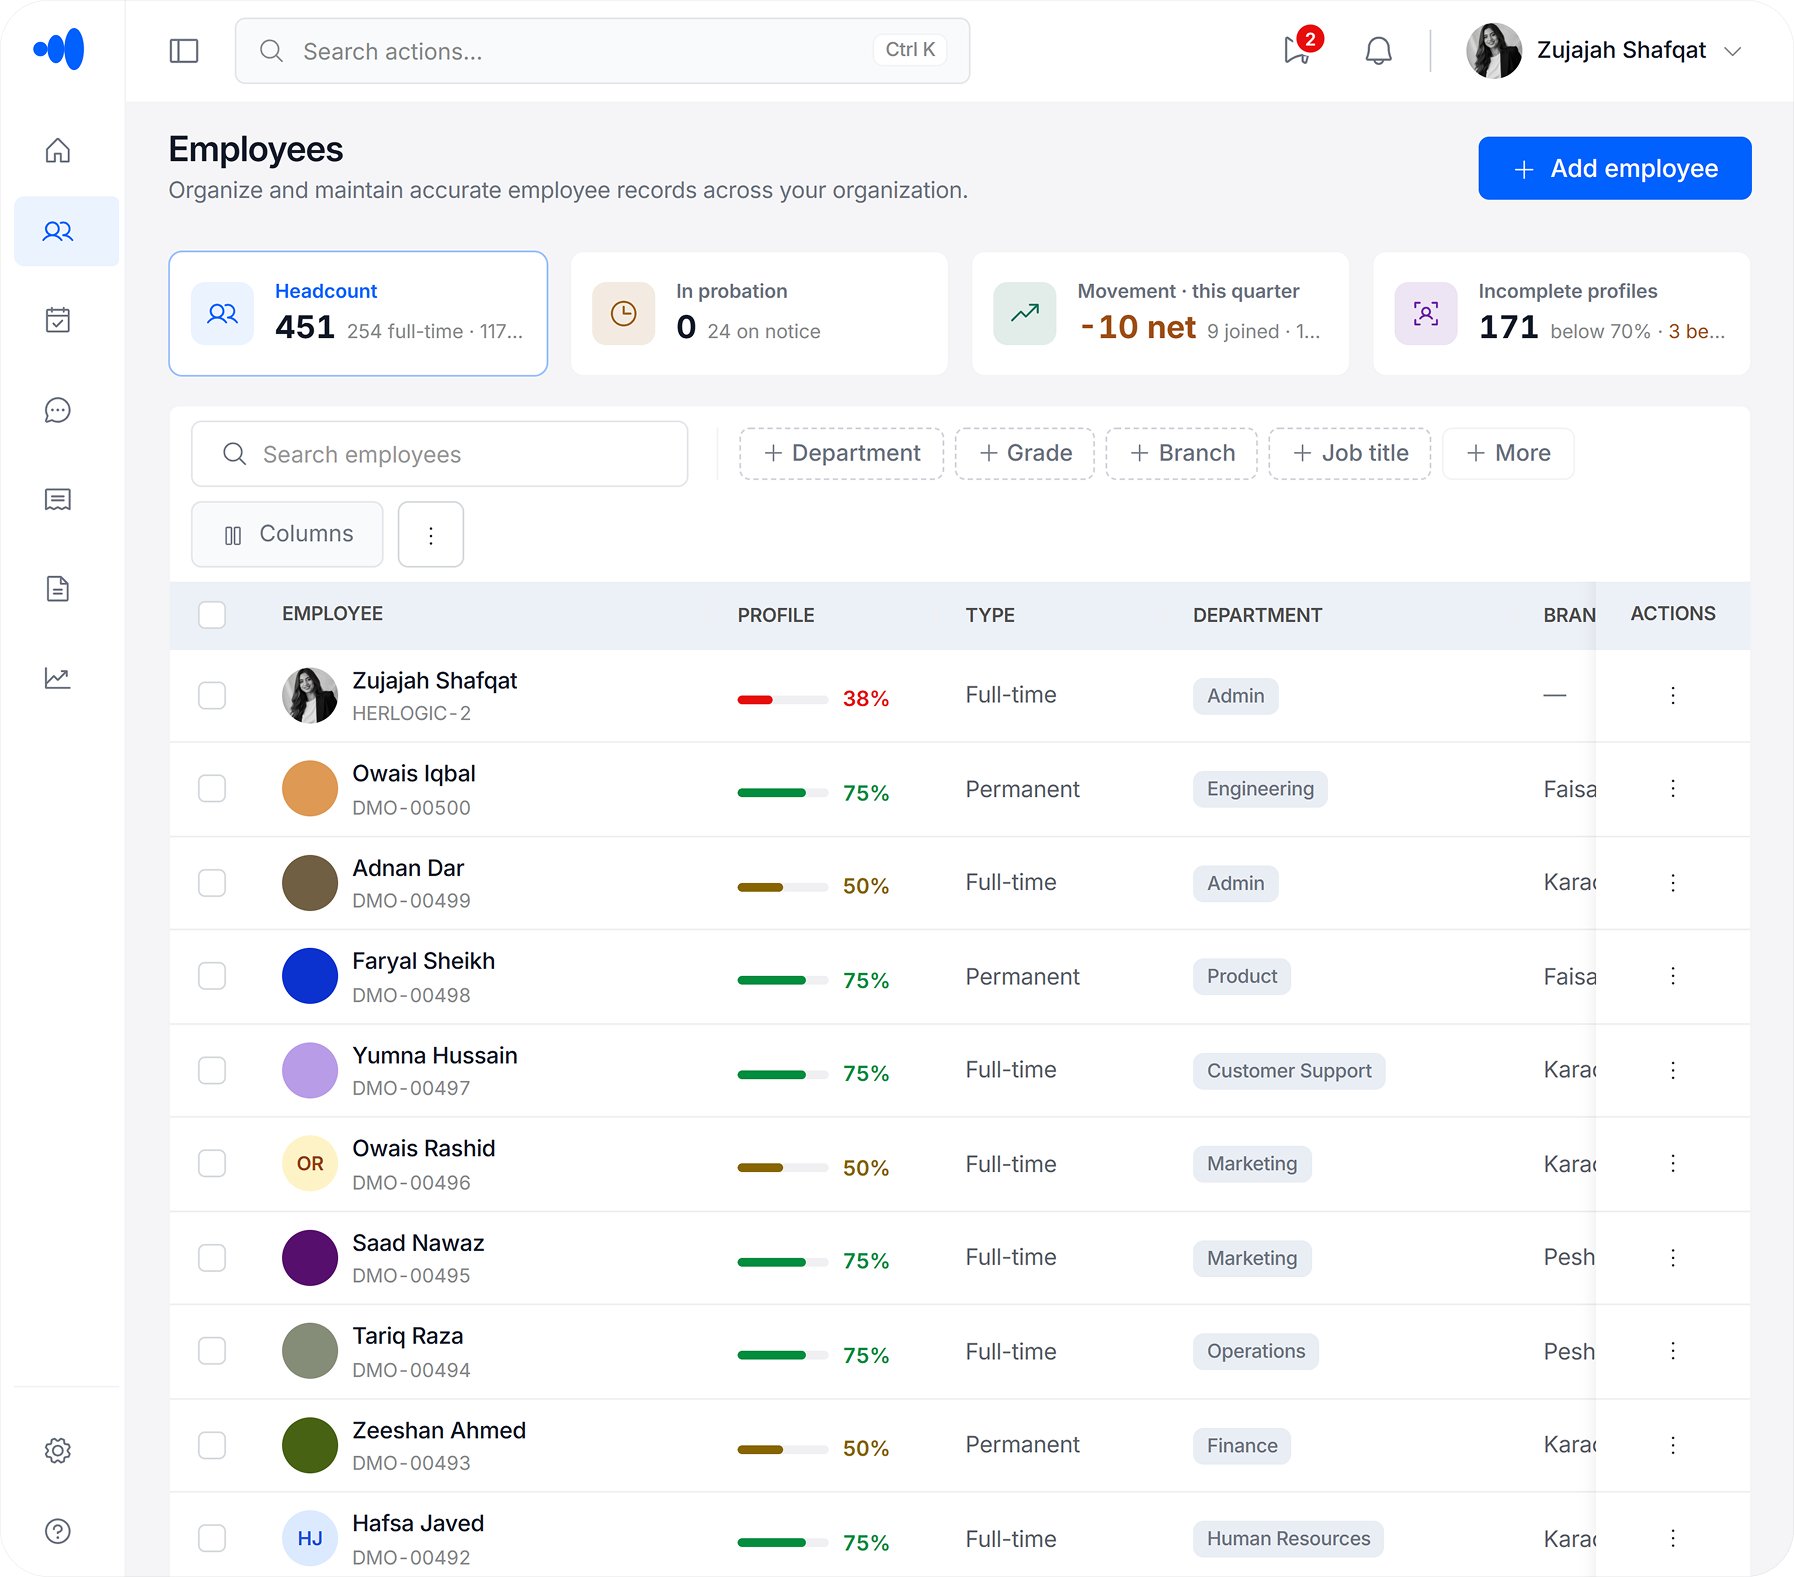Check the box for Zujajah Shafqat
Screen dimensions: 1794x1577
tap(212, 695)
